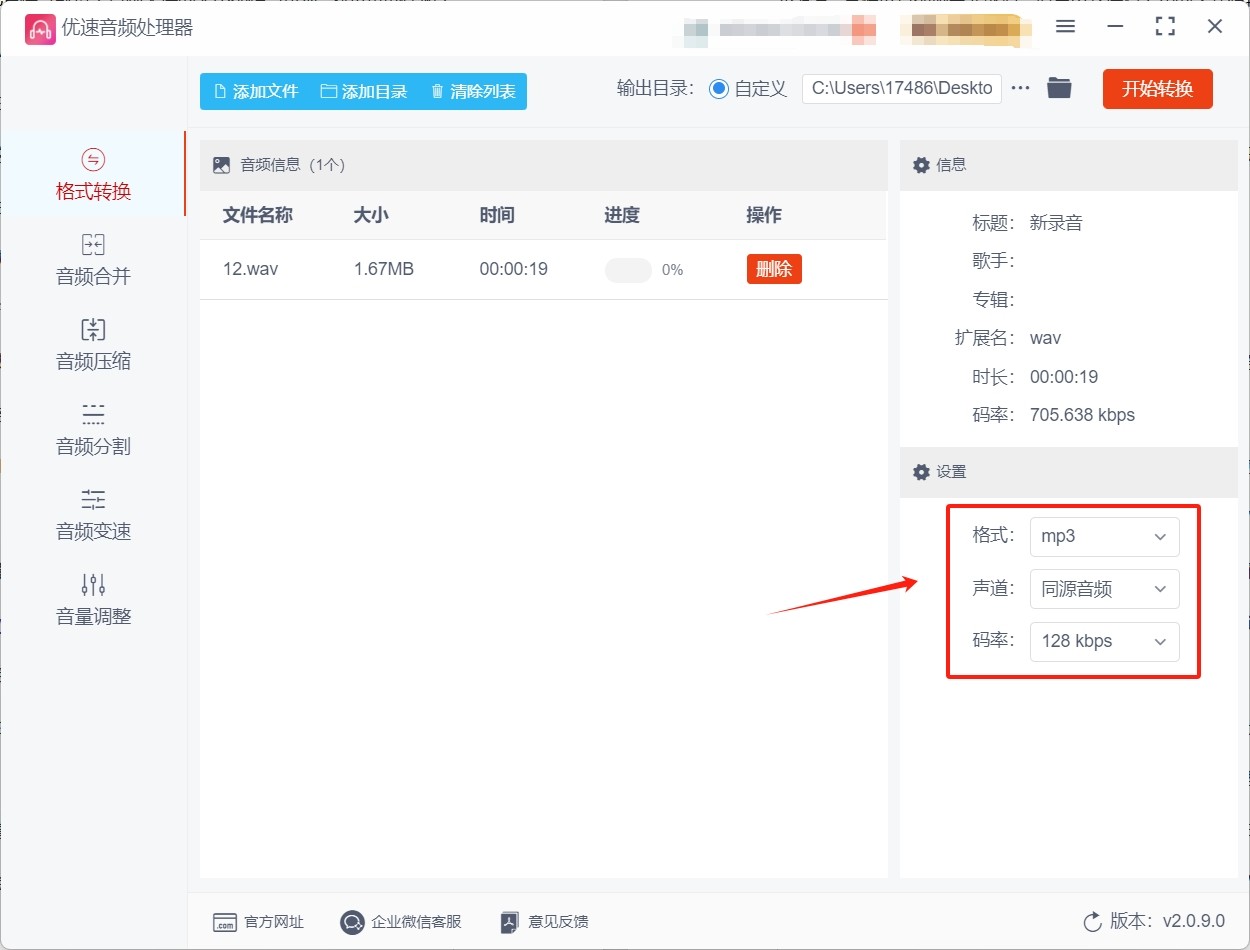Open the hamburger menu in title bar
This screenshot has height=950, width=1250.
pyautogui.click(x=1065, y=27)
